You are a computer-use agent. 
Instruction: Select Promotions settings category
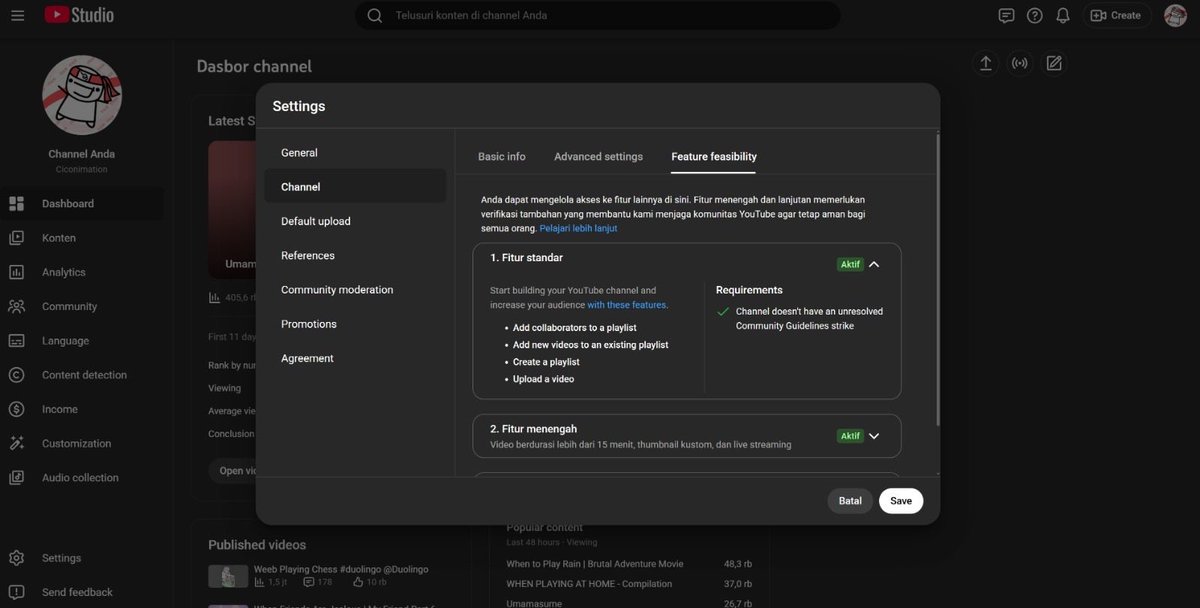pos(355,324)
